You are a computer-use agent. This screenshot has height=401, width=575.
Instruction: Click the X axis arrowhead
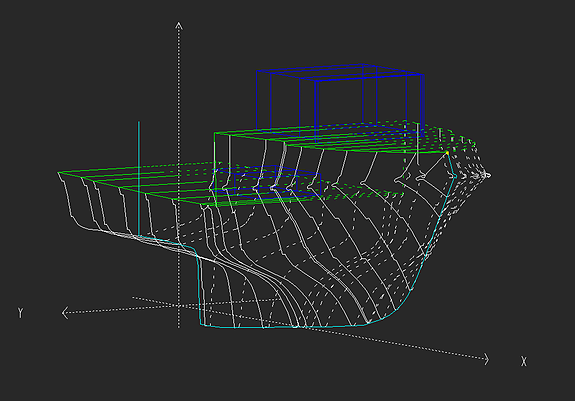click(x=486, y=359)
